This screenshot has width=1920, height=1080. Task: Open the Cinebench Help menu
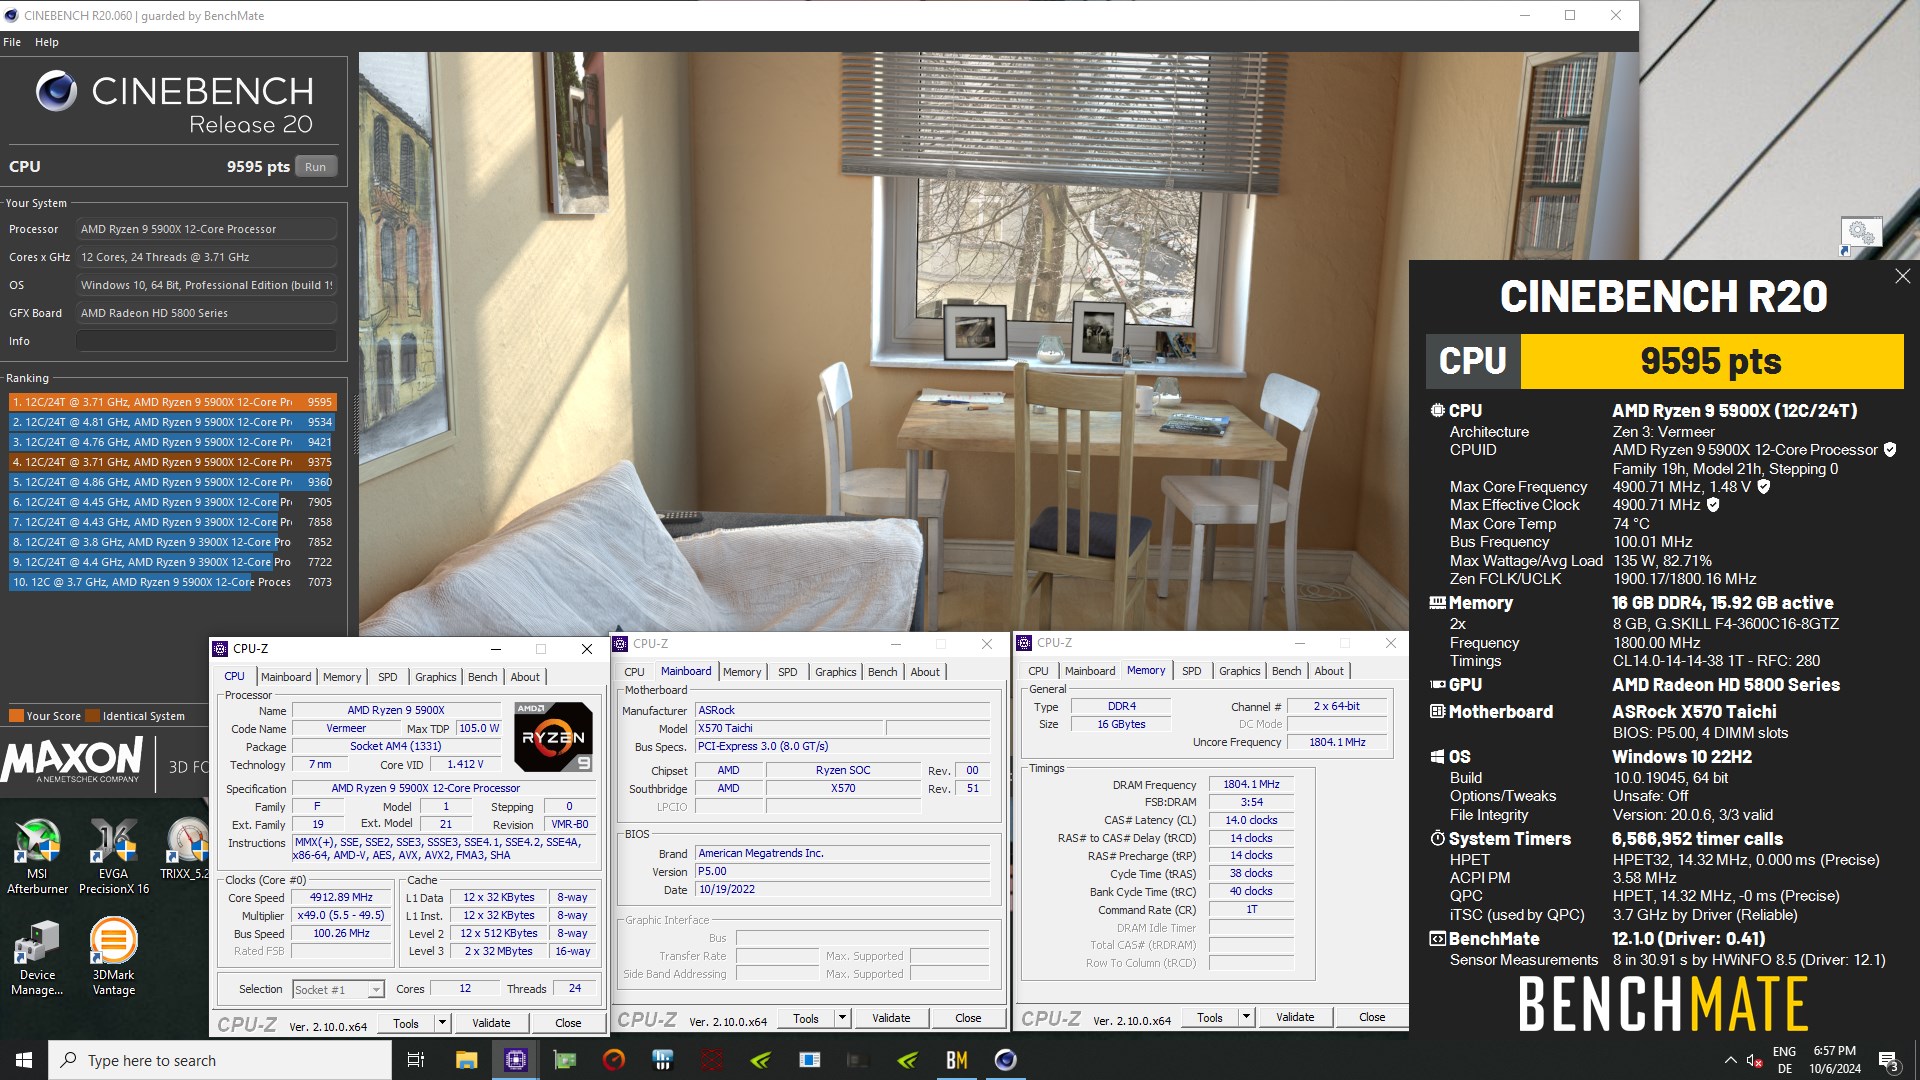[46, 42]
